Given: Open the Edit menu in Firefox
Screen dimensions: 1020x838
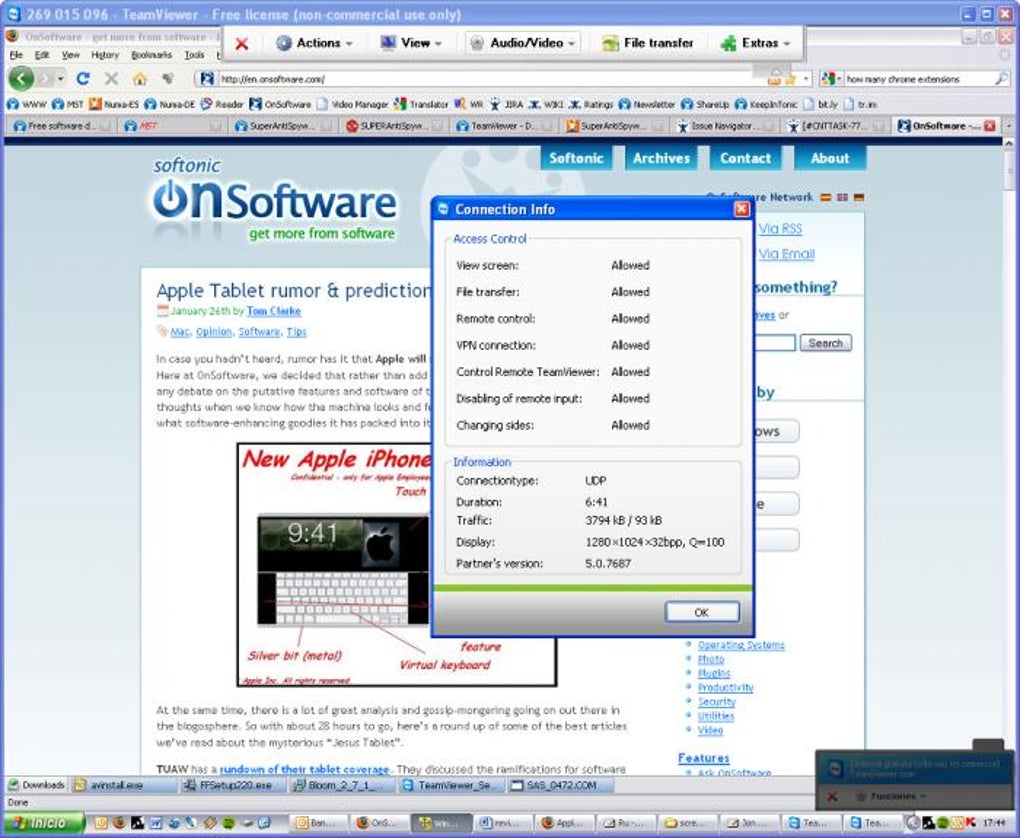Looking at the screenshot, I should [x=42, y=55].
